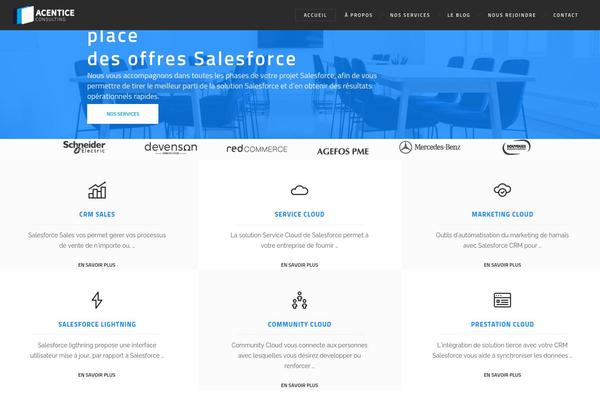Click En Savoir Plus under CRM Sales
The height and width of the screenshot is (400, 600).
[97, 265]
